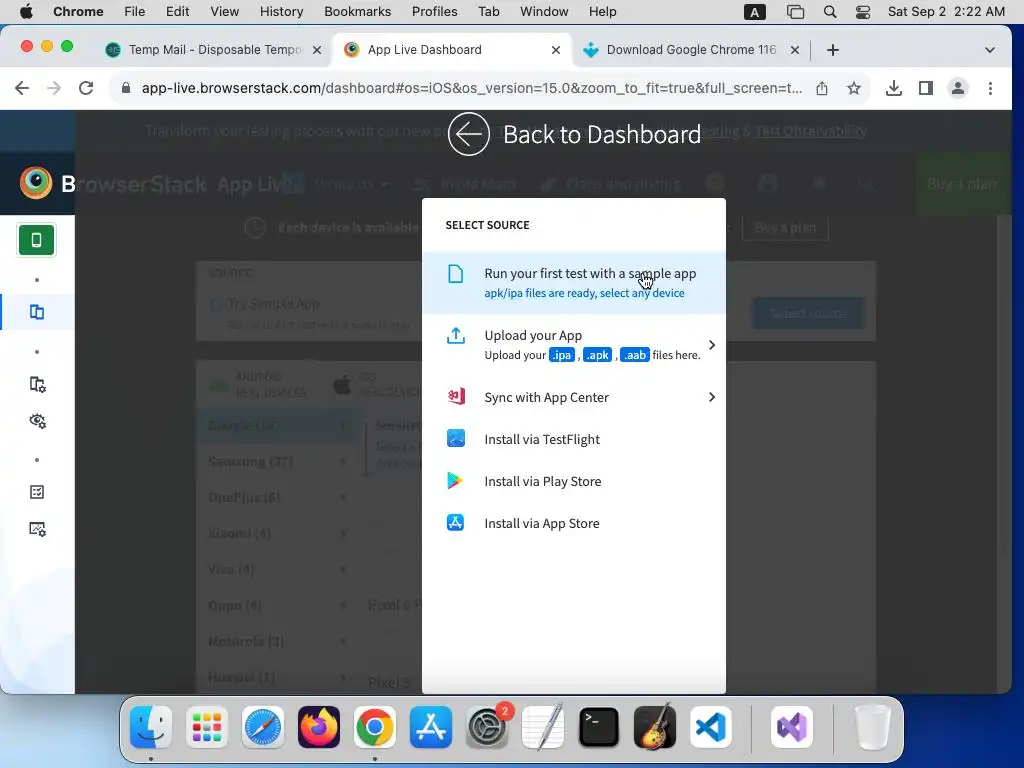Click the image settings sidebar icon

37,528
